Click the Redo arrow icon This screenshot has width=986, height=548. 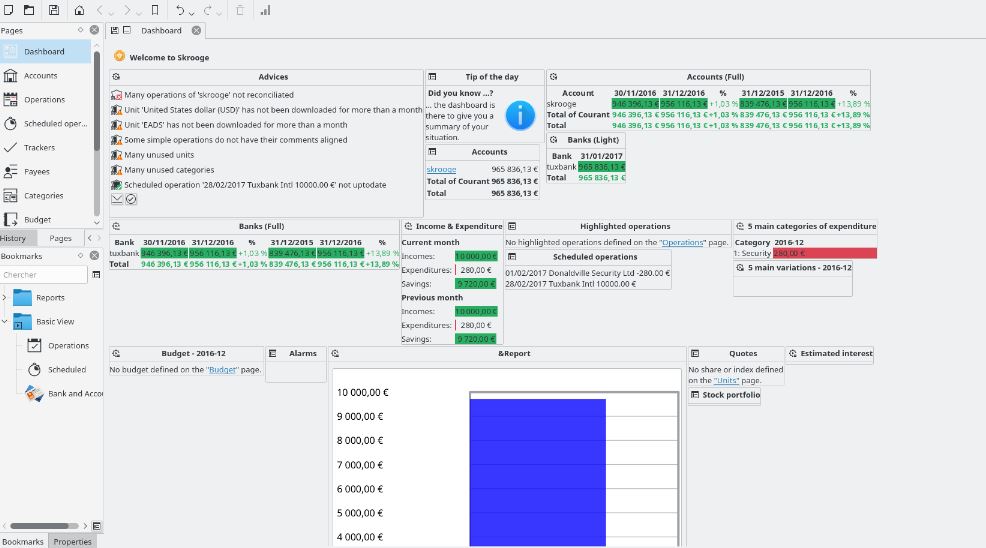click(x=209, y=10)
